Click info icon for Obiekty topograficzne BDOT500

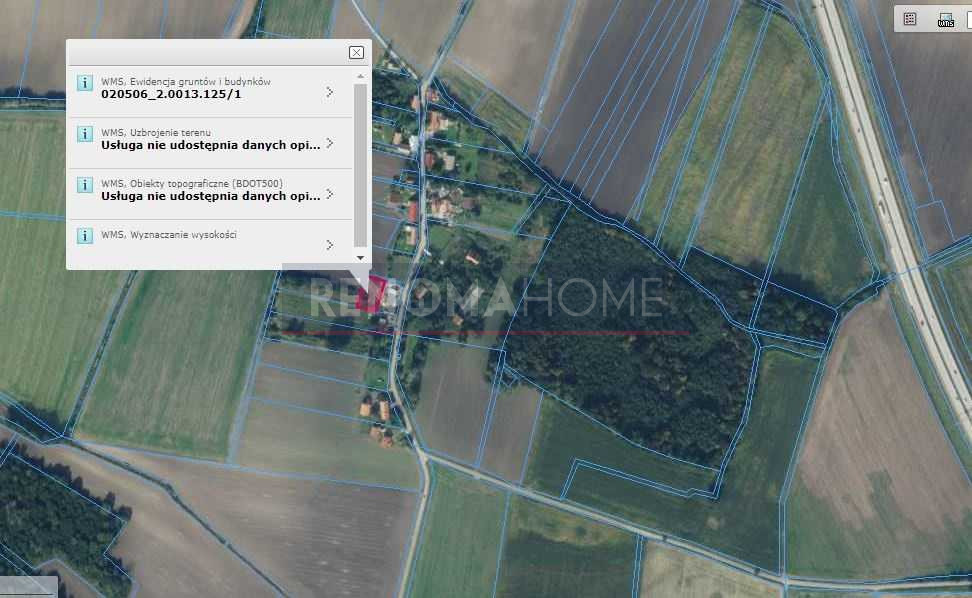[x=85, y=185]
